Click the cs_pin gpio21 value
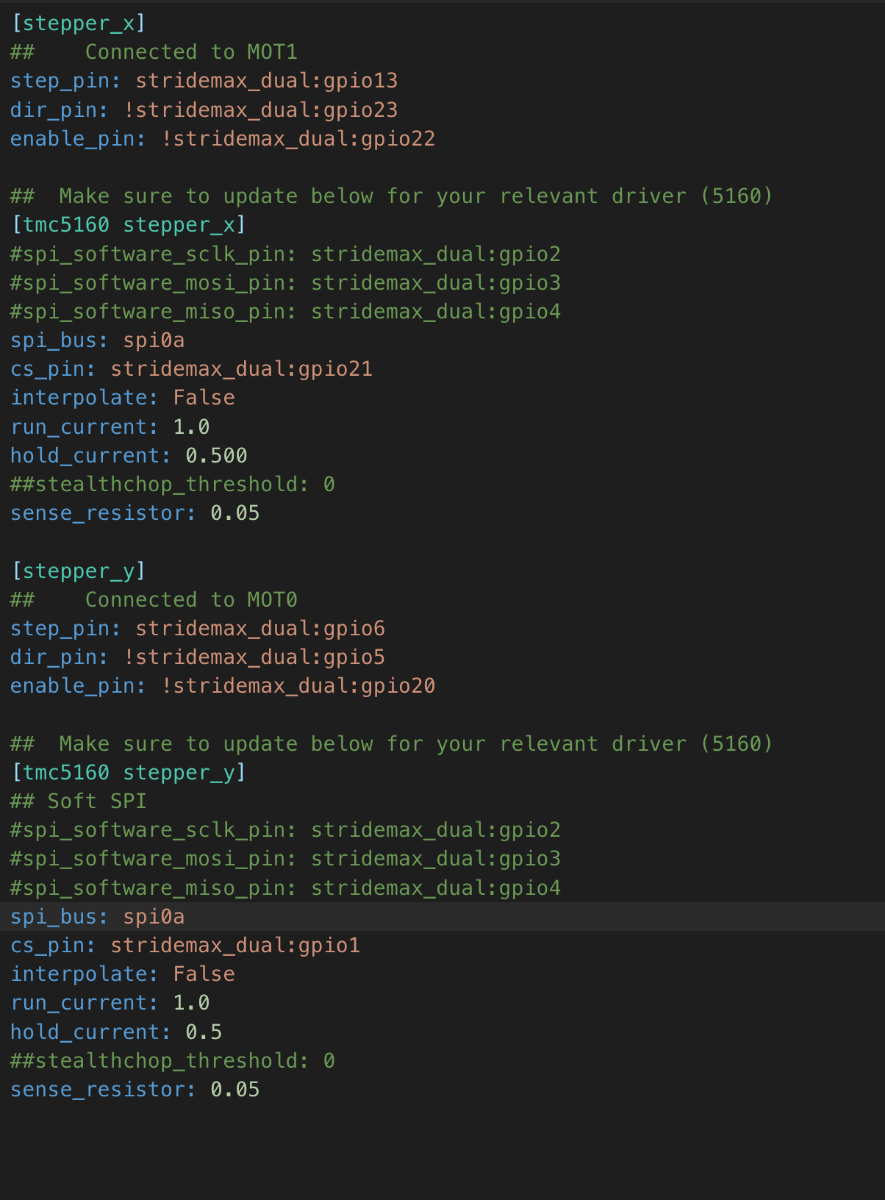Image resolution: width=885 pixels, height=1200 pixels. 241,369
